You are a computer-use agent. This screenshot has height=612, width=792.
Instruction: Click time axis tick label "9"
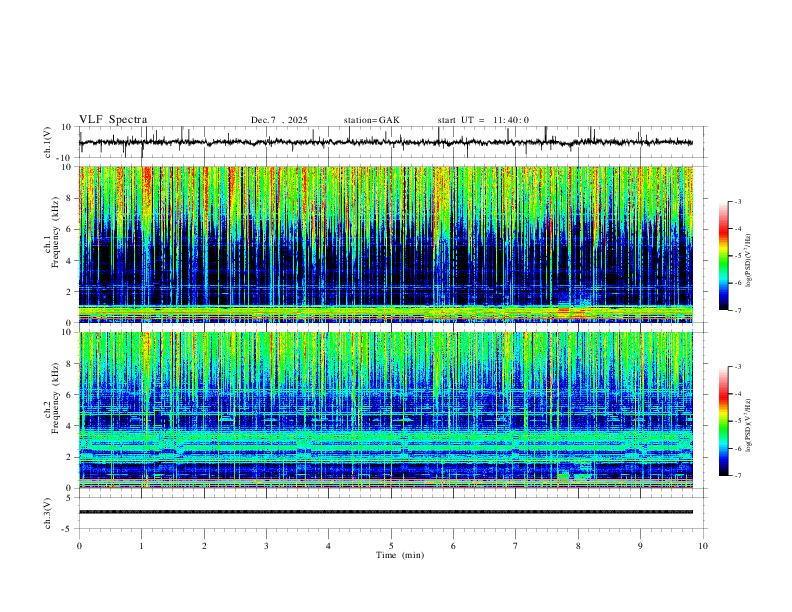tap(640, 546)
